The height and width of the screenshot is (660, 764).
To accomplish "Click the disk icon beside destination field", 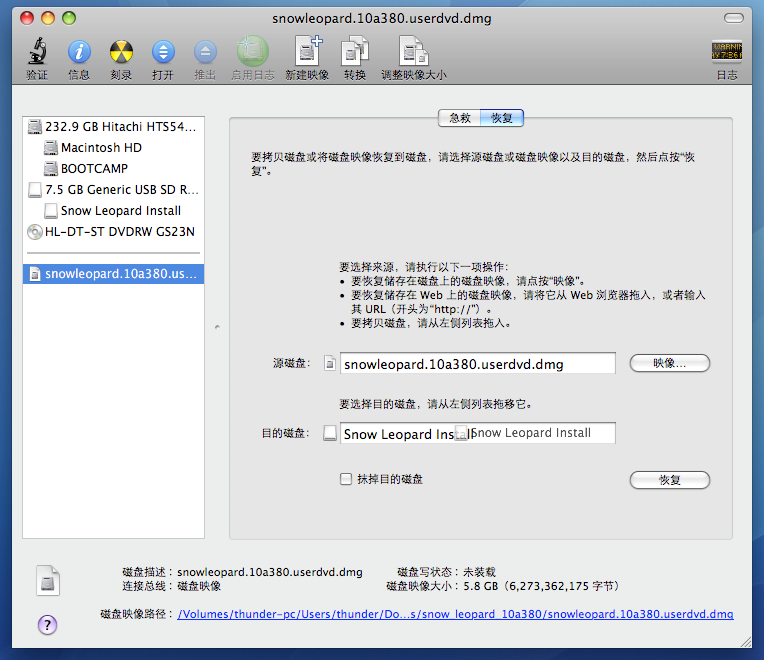I will pyautogui.click(x=330, y=433).
